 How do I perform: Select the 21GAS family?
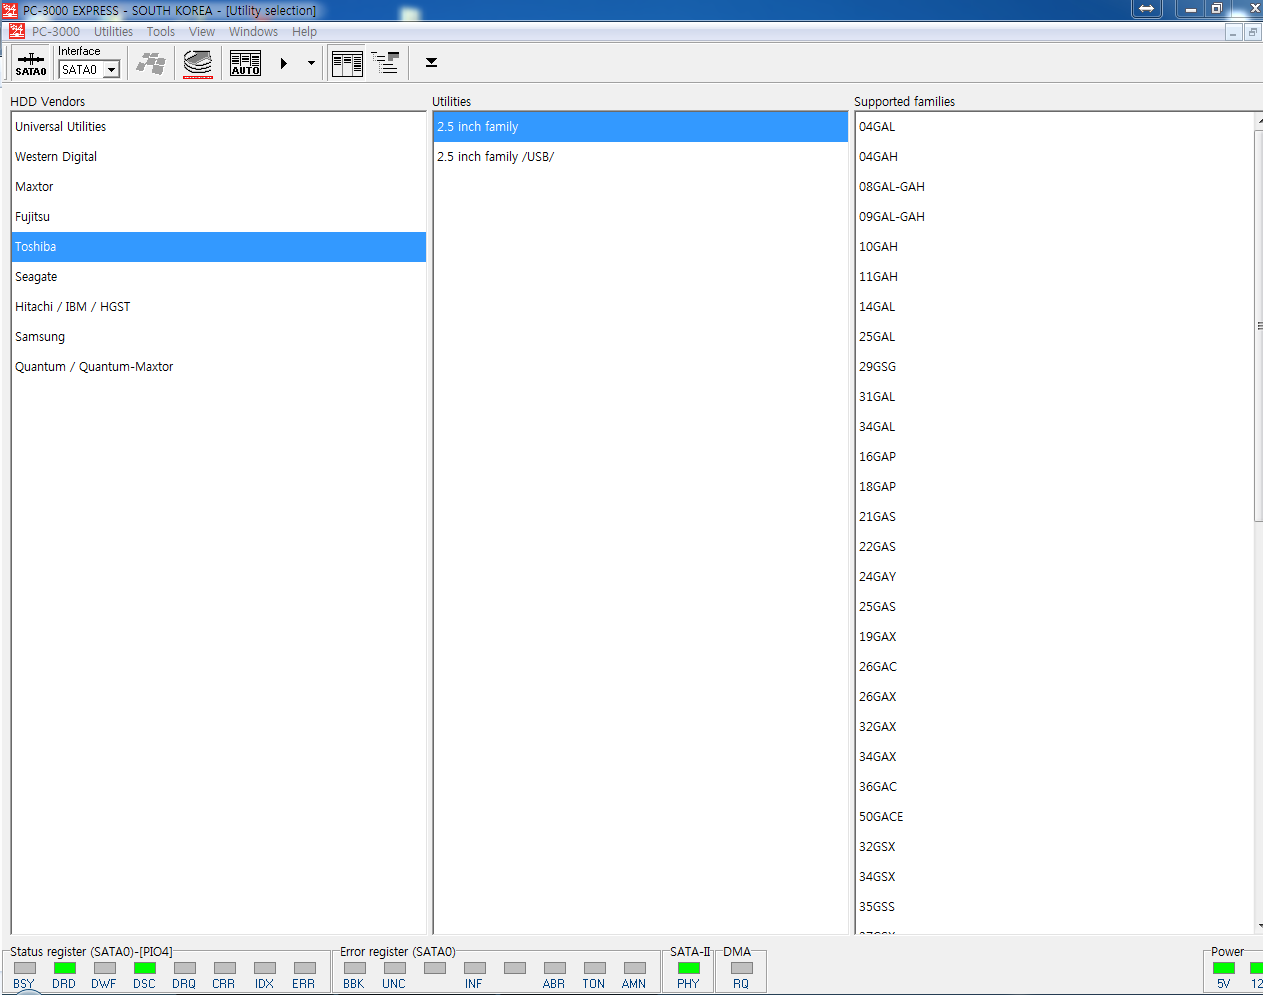coord(1054,517)
